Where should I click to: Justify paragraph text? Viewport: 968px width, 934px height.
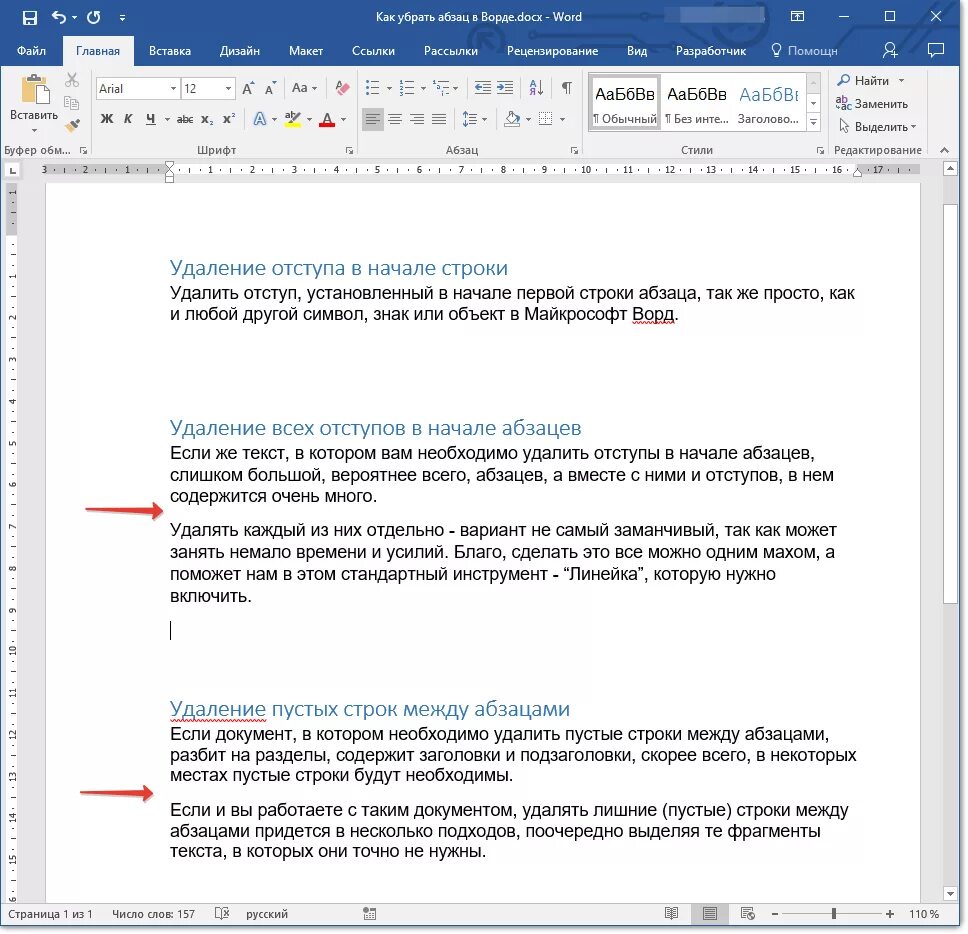(439, 119)
